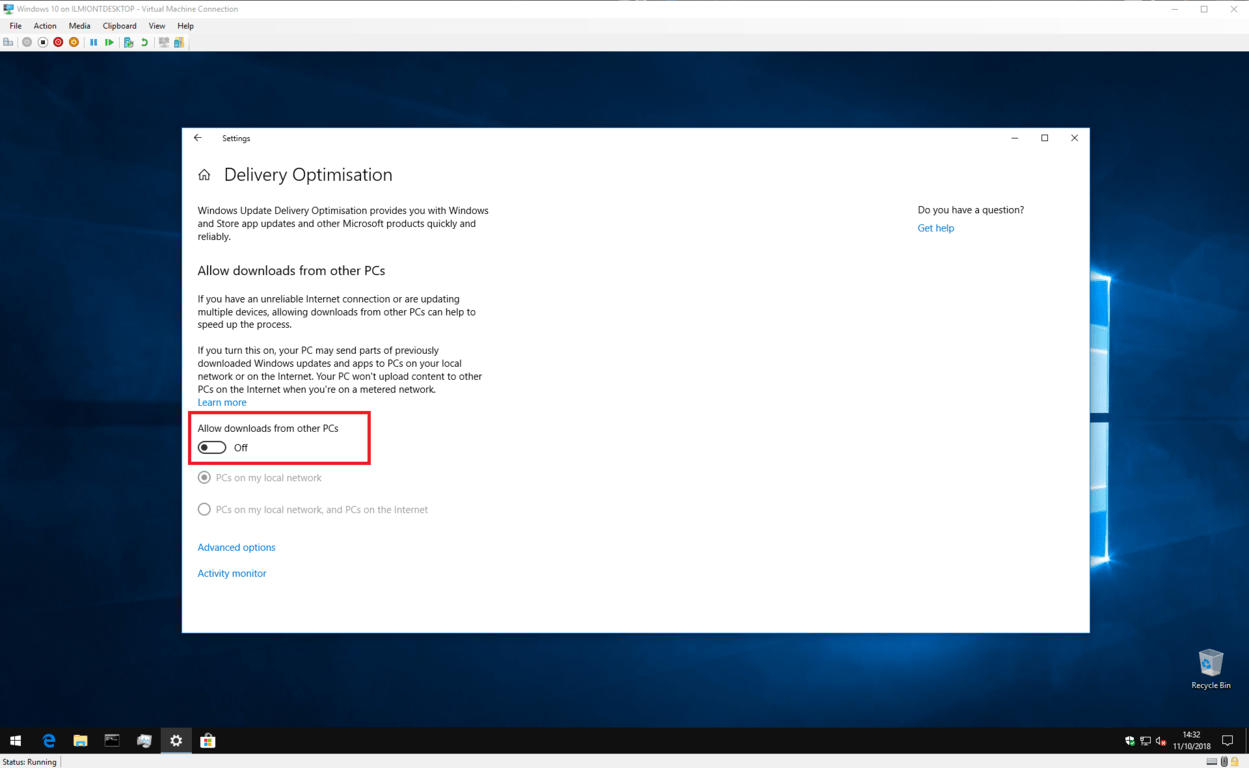Open the Recycle Bin on the desktop
This screenshot has height=768, width=1249.
pyautogui.click(x=1211, y=669)
